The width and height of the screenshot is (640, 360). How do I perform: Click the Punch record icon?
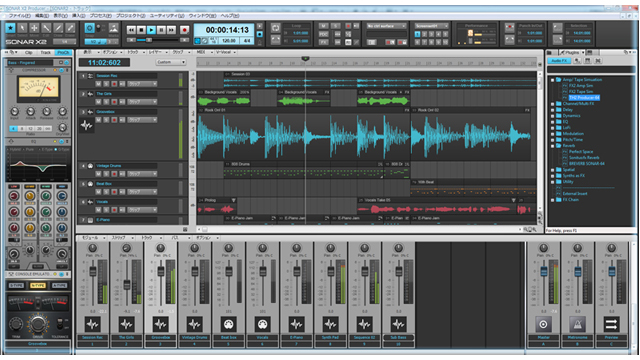click(509, 27)
